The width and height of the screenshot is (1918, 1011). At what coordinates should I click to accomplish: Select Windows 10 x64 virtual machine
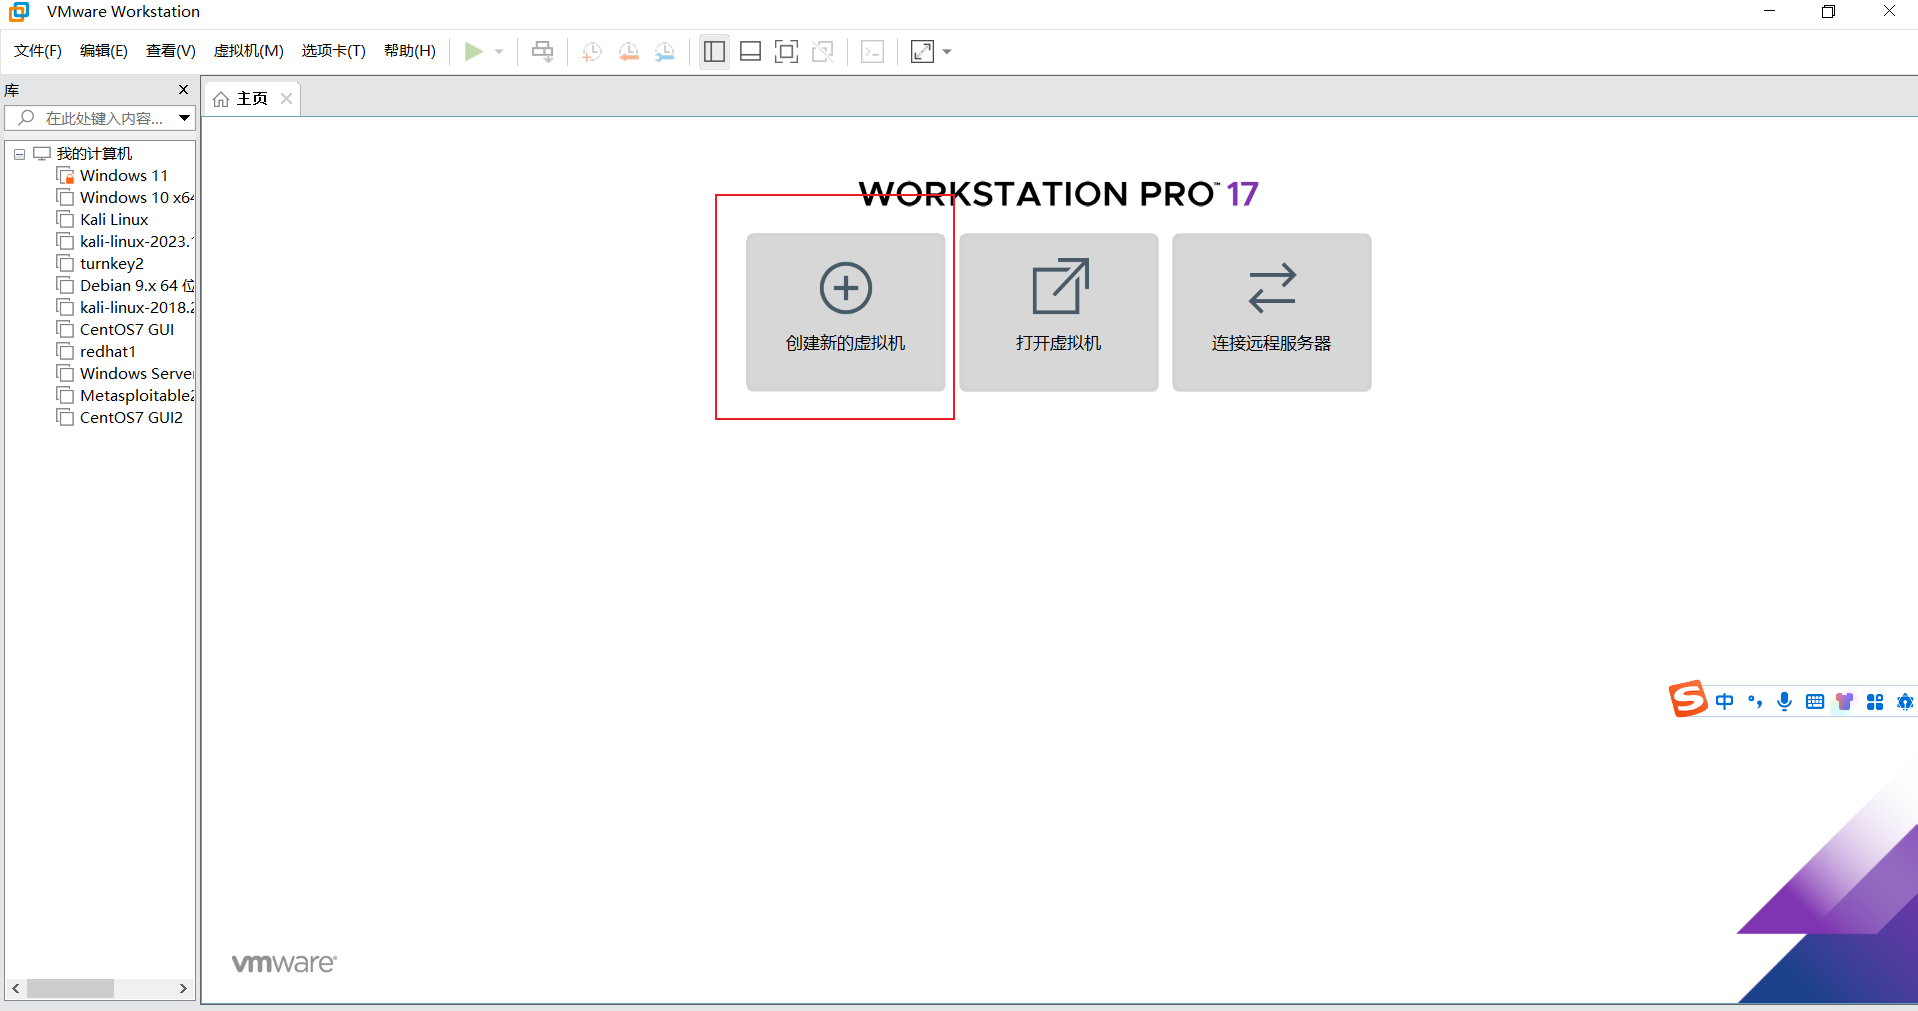(x=136, y=198)
